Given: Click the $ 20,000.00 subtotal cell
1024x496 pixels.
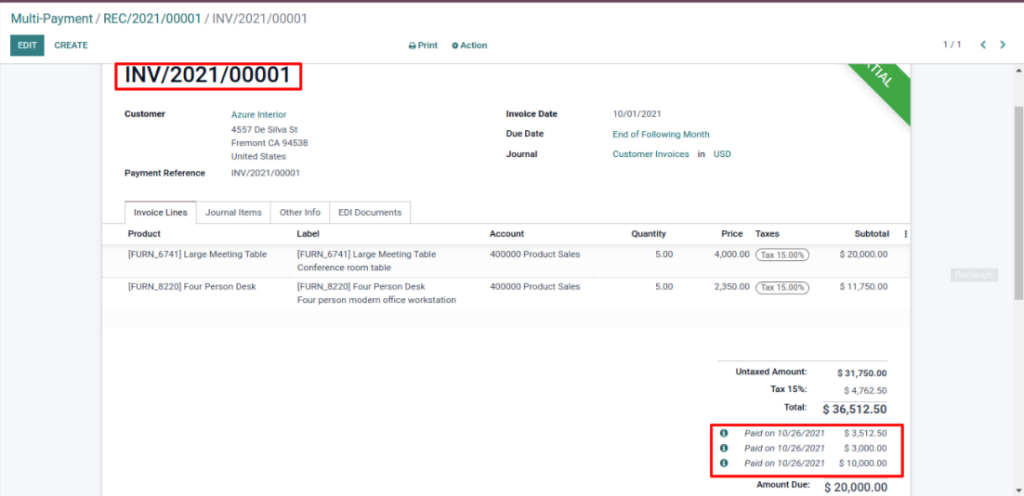Looking at the screenshot, I should (863, 255).
